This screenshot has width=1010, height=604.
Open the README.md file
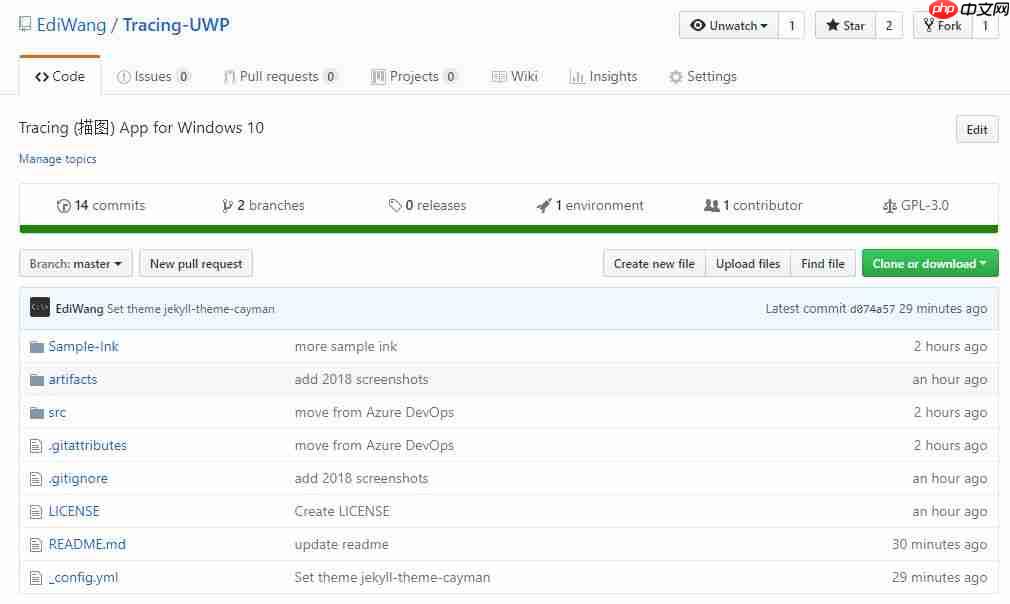pos(87,544)
